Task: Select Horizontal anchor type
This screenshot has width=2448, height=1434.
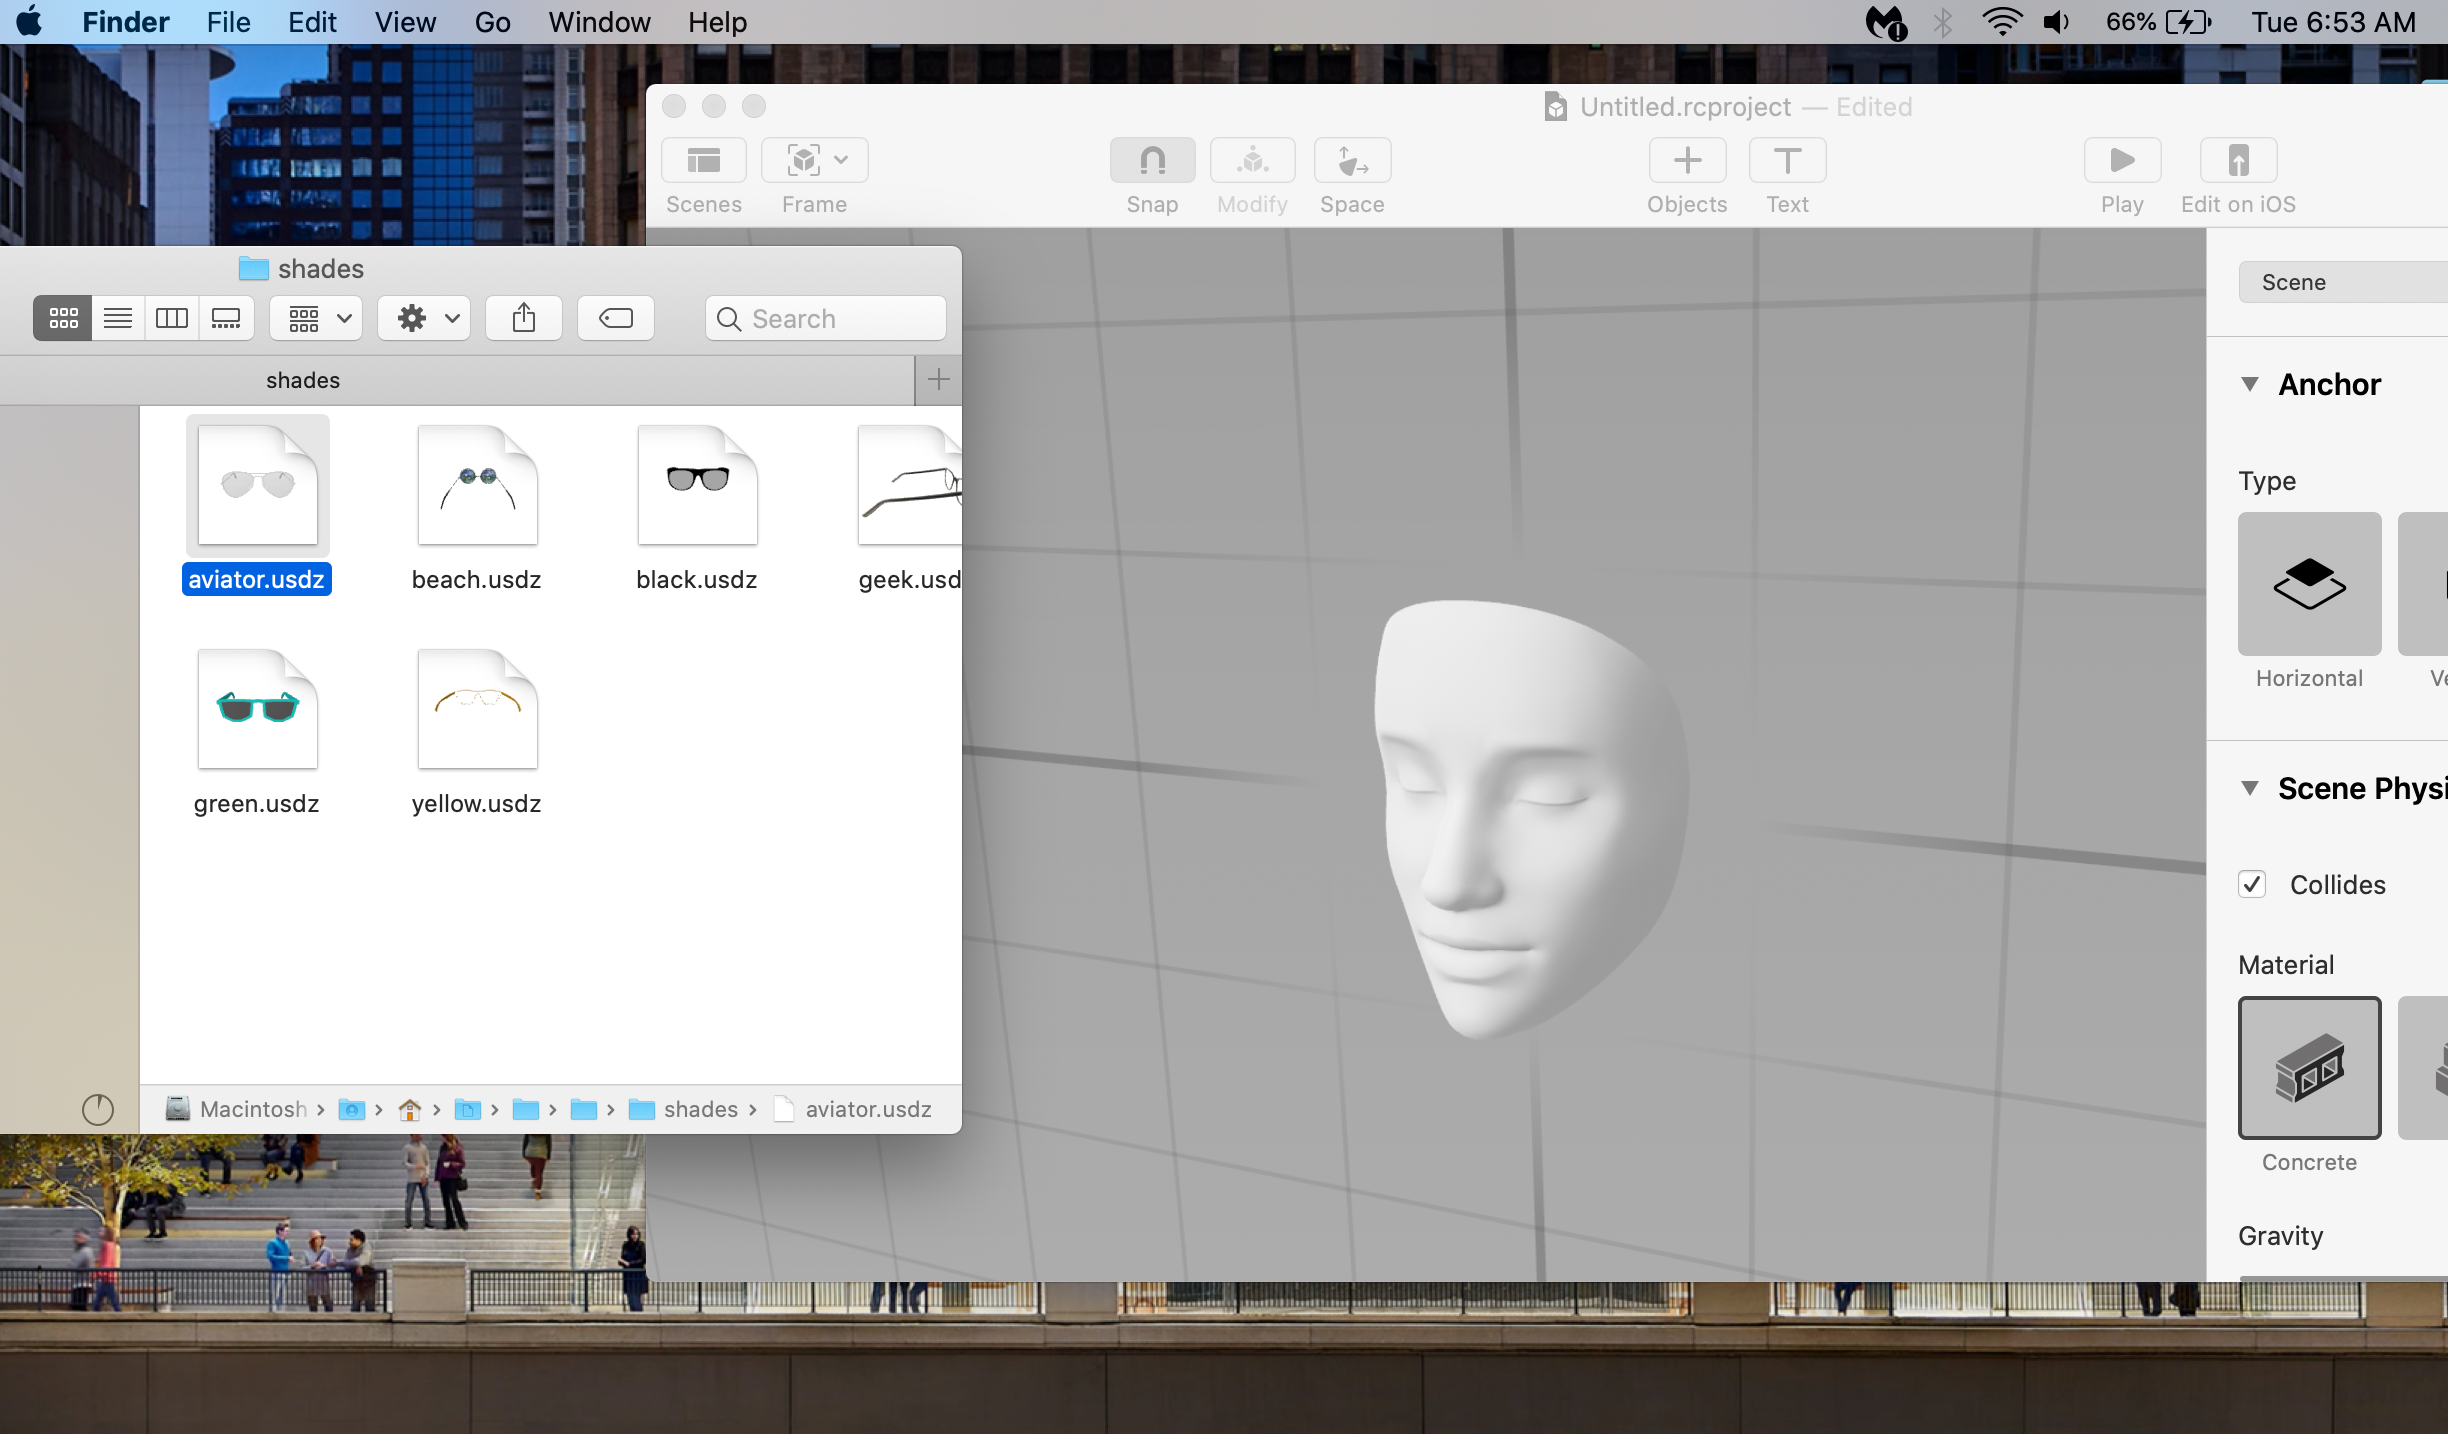Action: [2308, 583]
